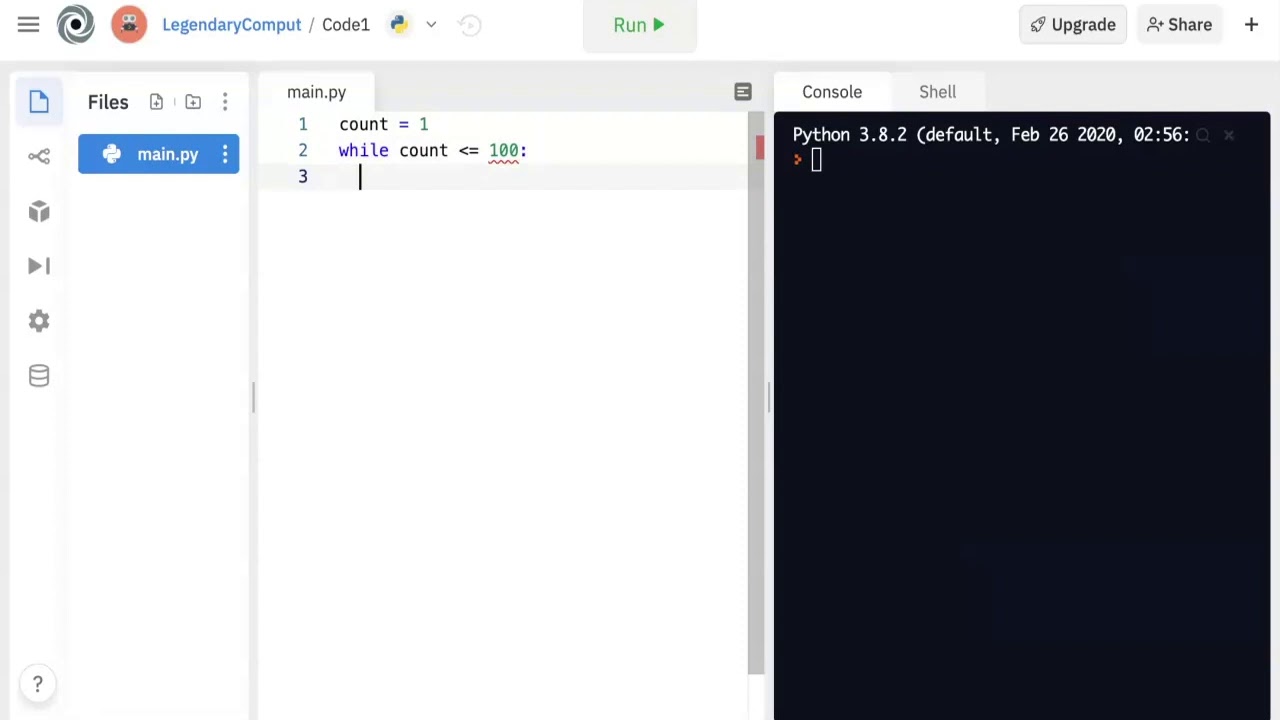This screenshot has width=1280, height=720.
Task: Click the underlined 100 on line 2
Action: (x=503, y=151)
